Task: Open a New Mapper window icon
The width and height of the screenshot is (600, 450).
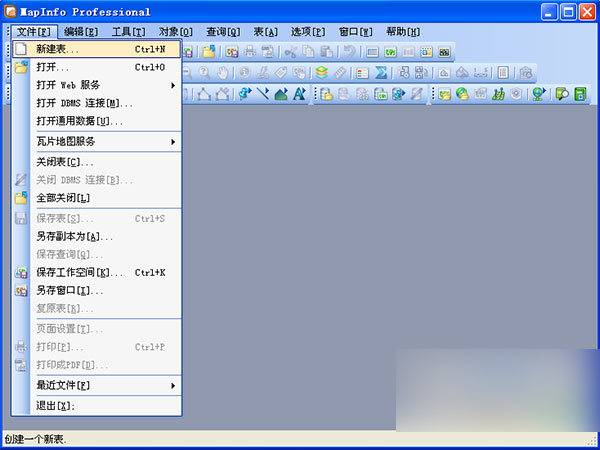Action: 390,52
